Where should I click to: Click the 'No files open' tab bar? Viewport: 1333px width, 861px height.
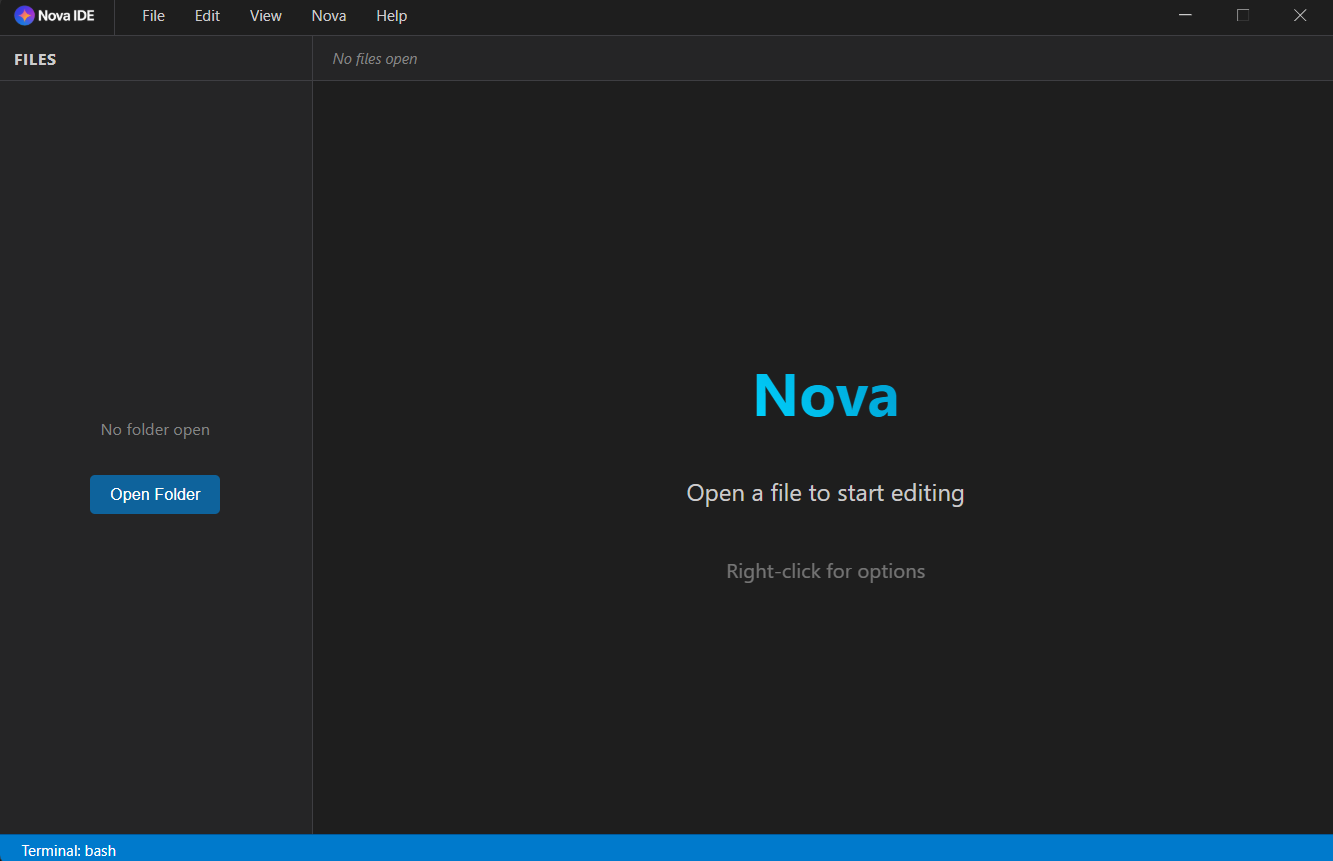(x=375, y=59)
